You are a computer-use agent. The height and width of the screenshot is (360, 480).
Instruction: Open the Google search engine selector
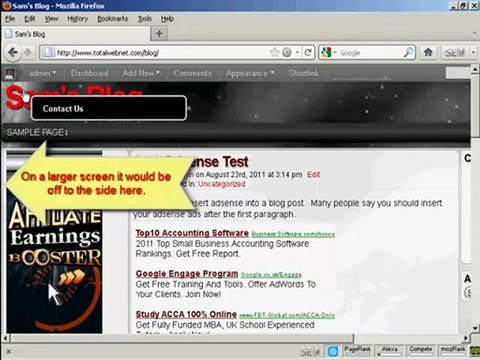(x=329, y=52)
